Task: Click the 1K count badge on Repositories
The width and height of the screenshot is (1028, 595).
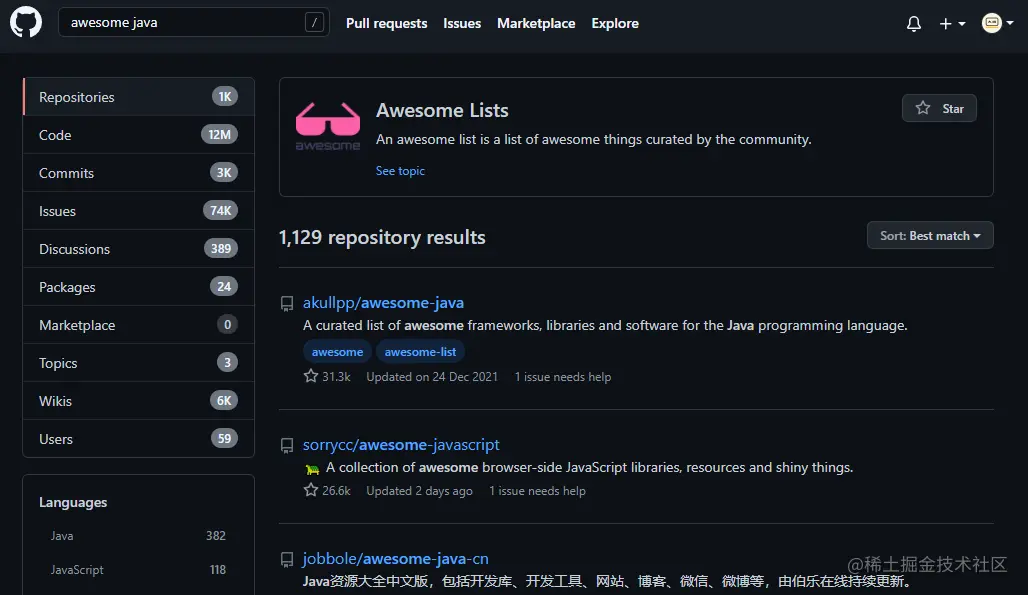Action: (225, 97)
